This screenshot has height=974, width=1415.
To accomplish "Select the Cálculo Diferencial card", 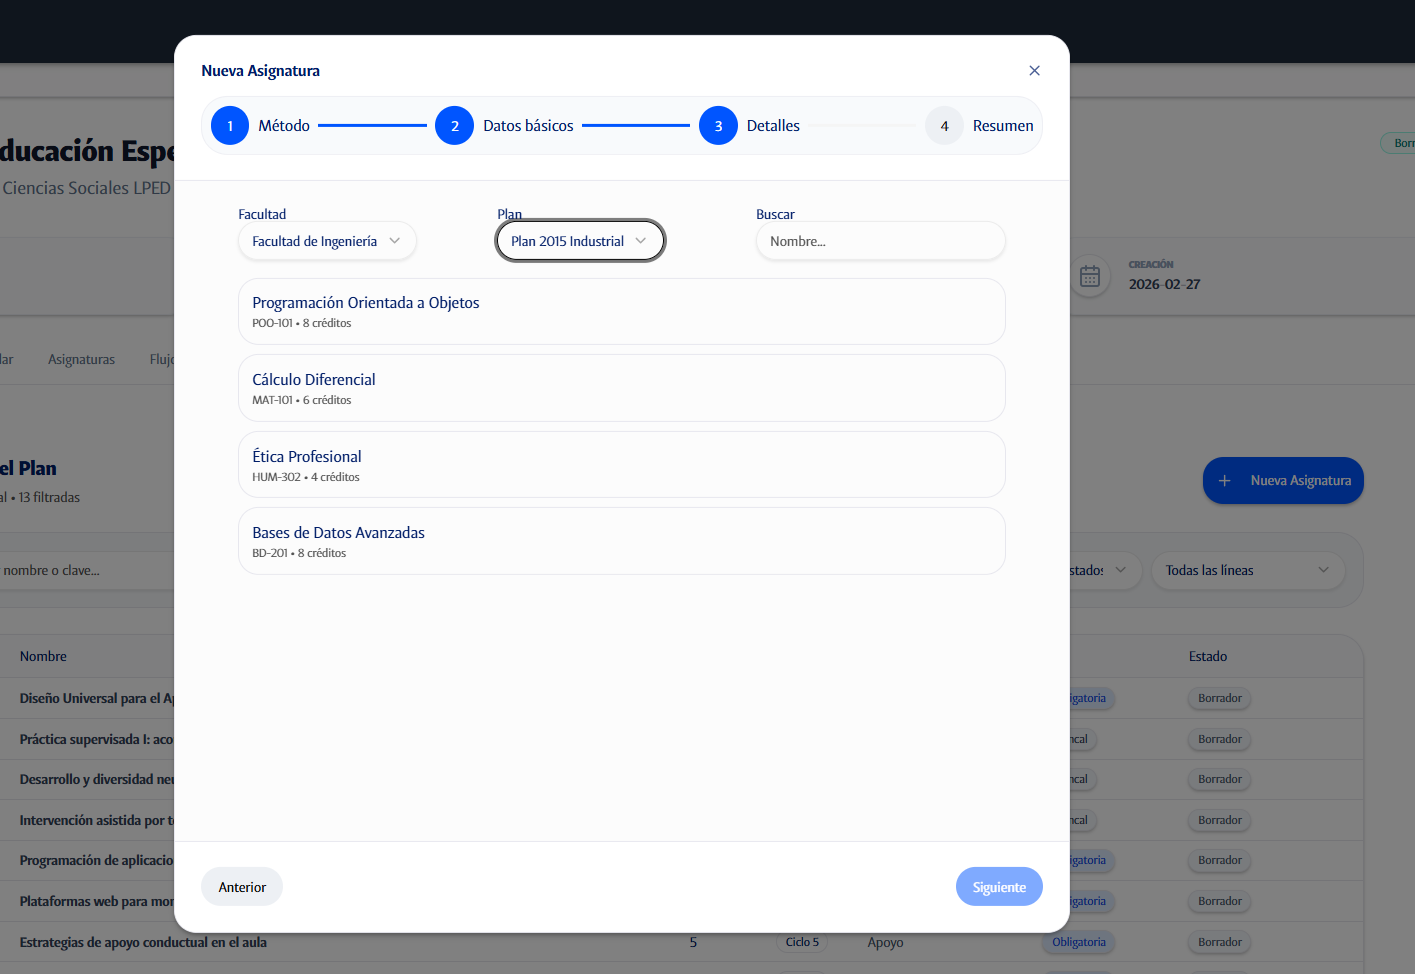I will [x=621, y=388].
